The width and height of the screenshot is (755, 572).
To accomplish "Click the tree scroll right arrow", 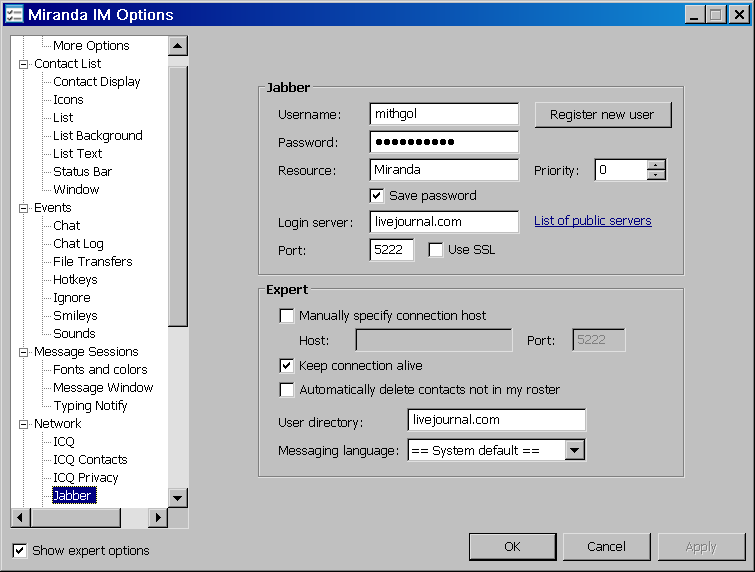I will point(158,518).
